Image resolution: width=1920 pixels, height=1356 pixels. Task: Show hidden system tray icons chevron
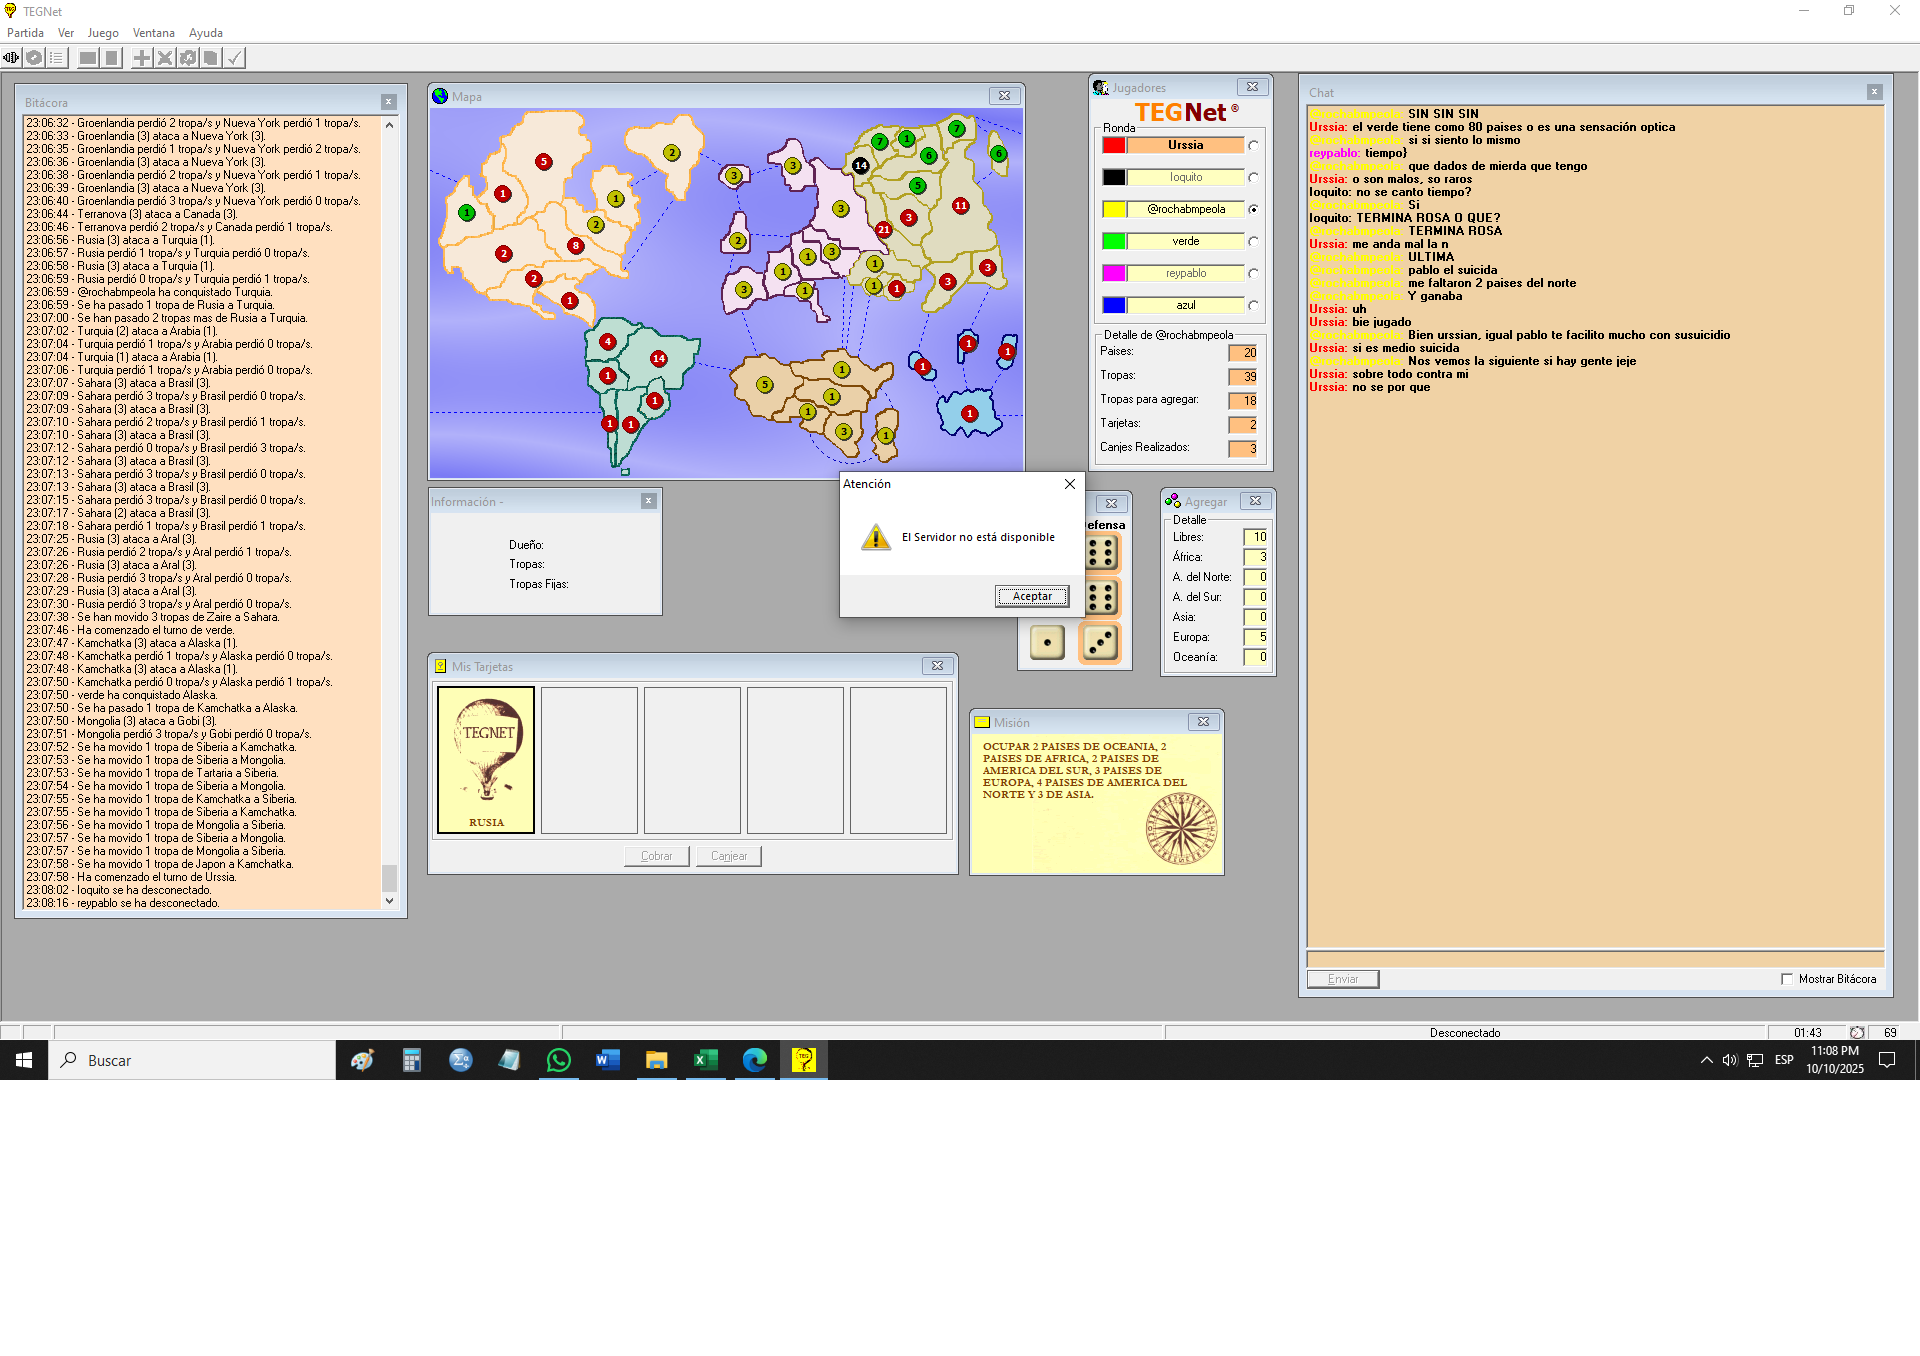[1706, 1060]
